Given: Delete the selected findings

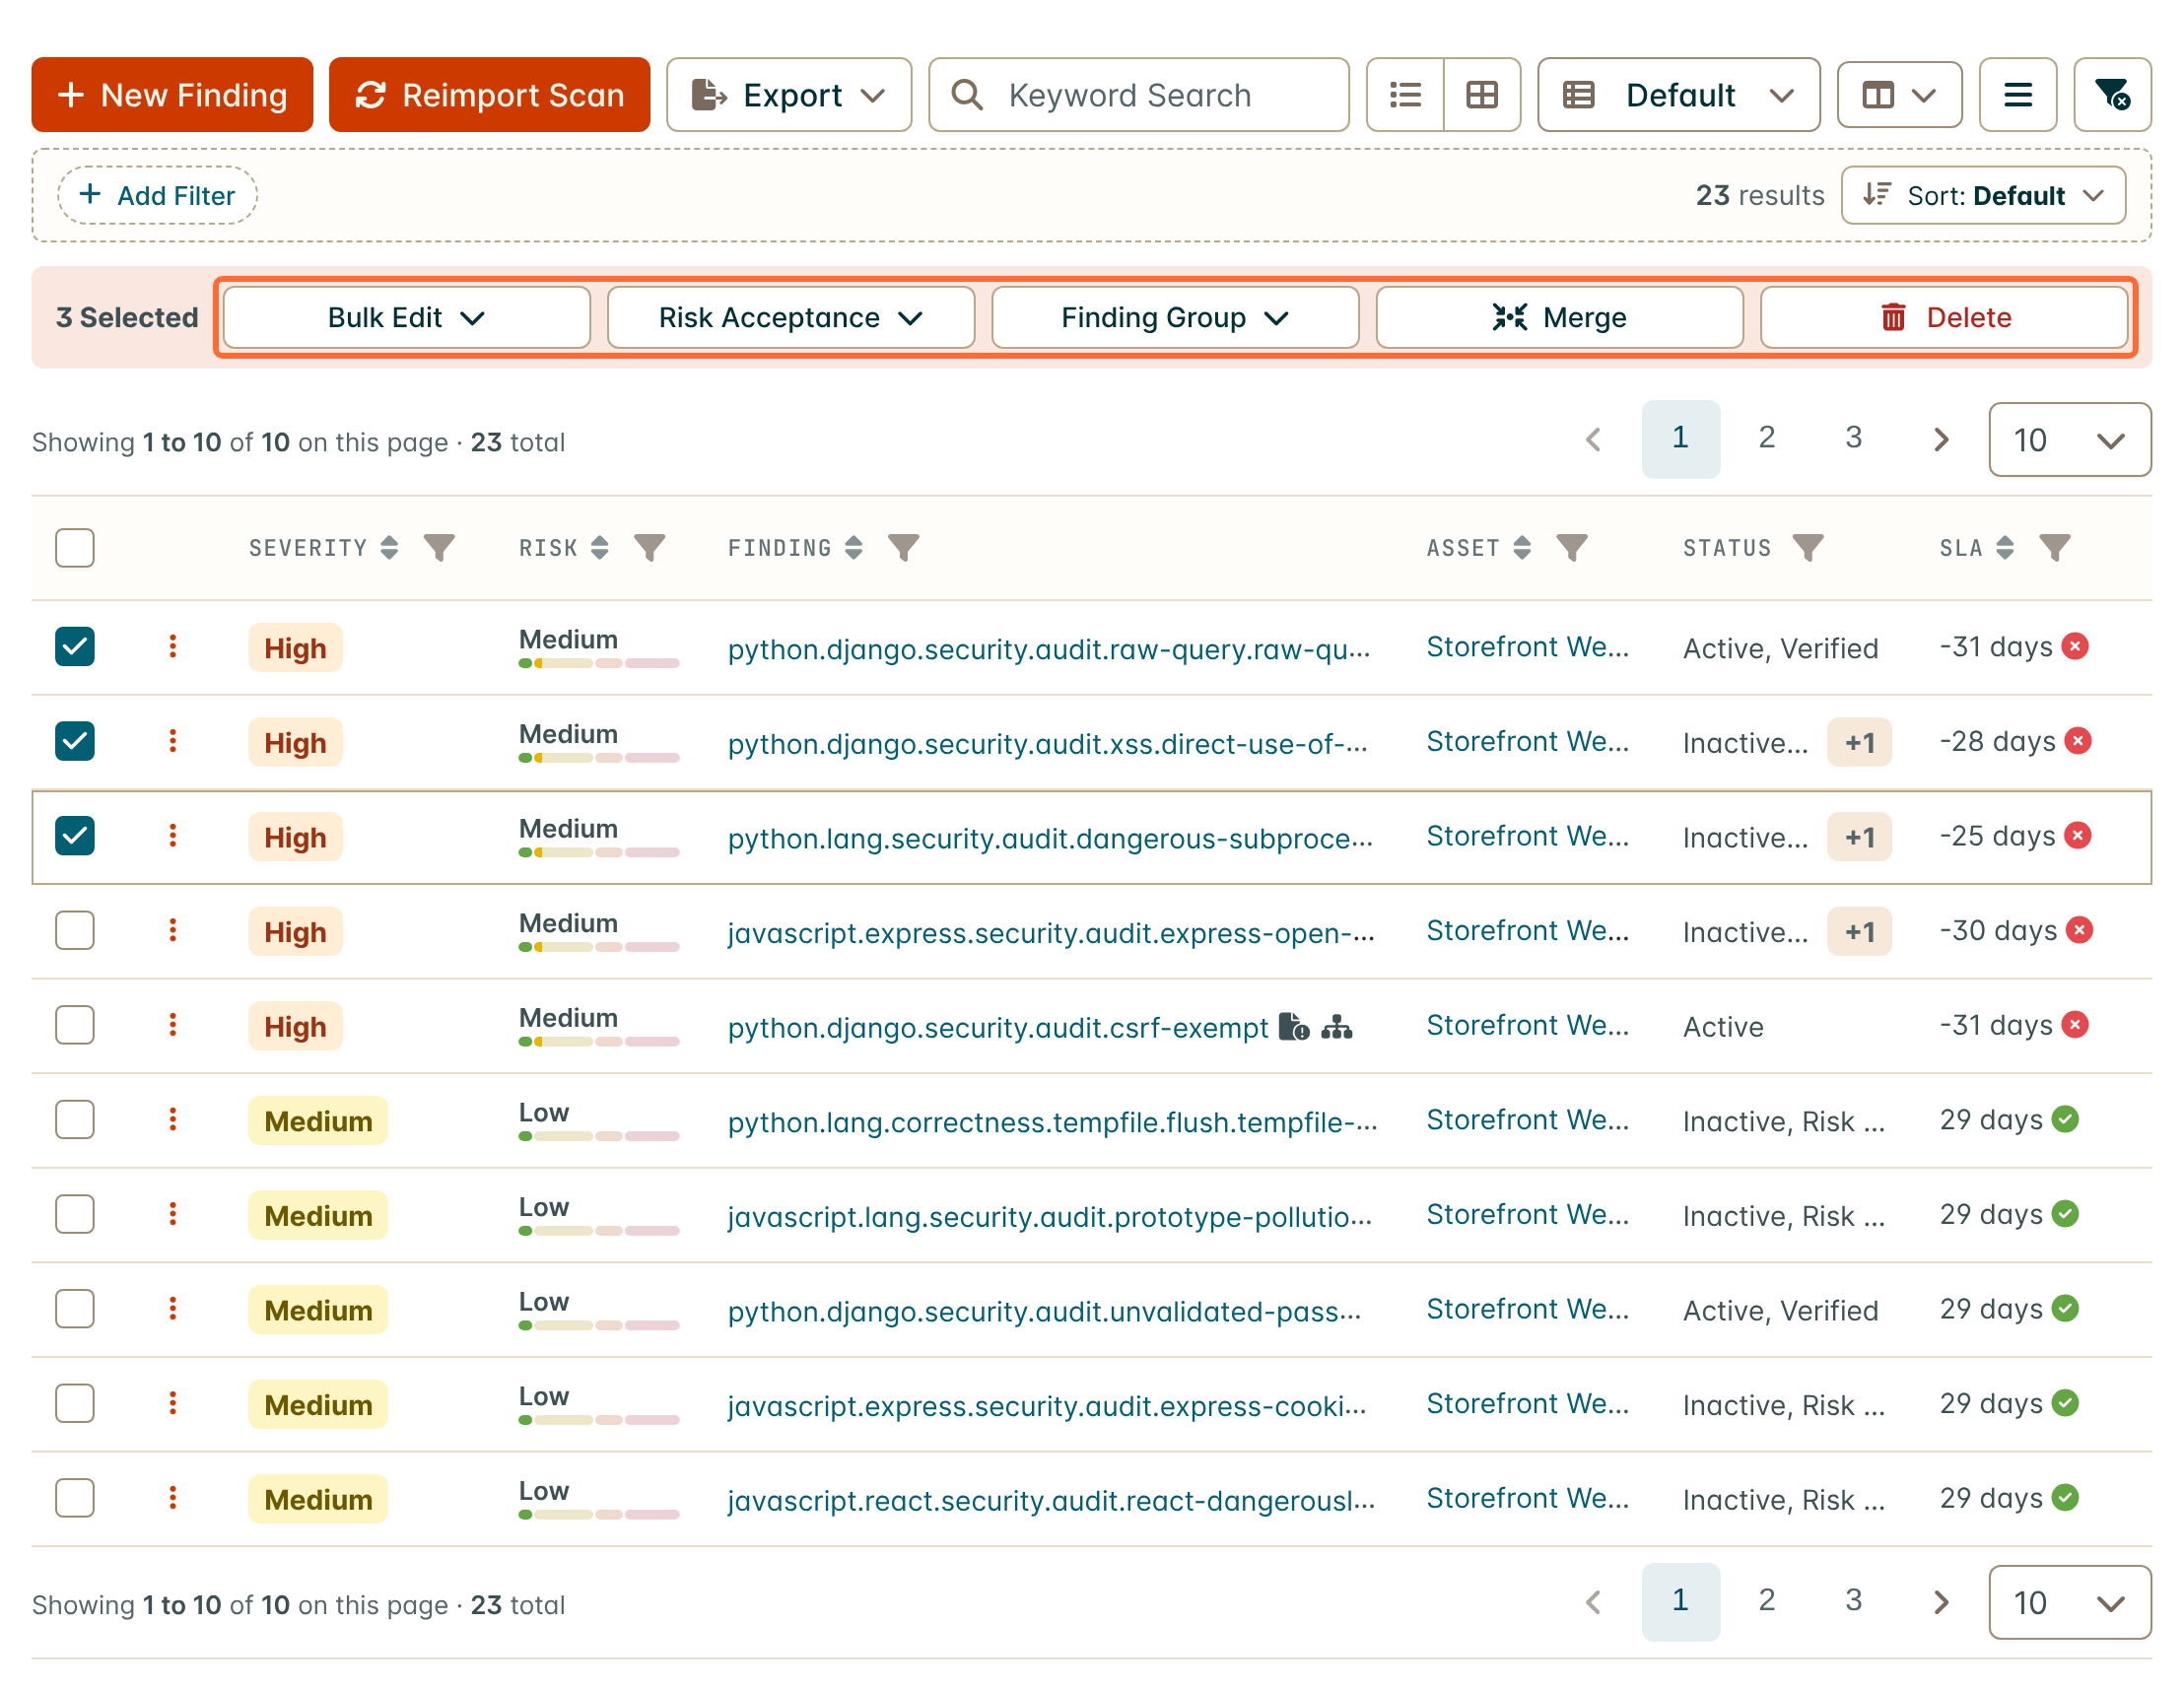Looking at the screenshot, I should (1944, 317).
